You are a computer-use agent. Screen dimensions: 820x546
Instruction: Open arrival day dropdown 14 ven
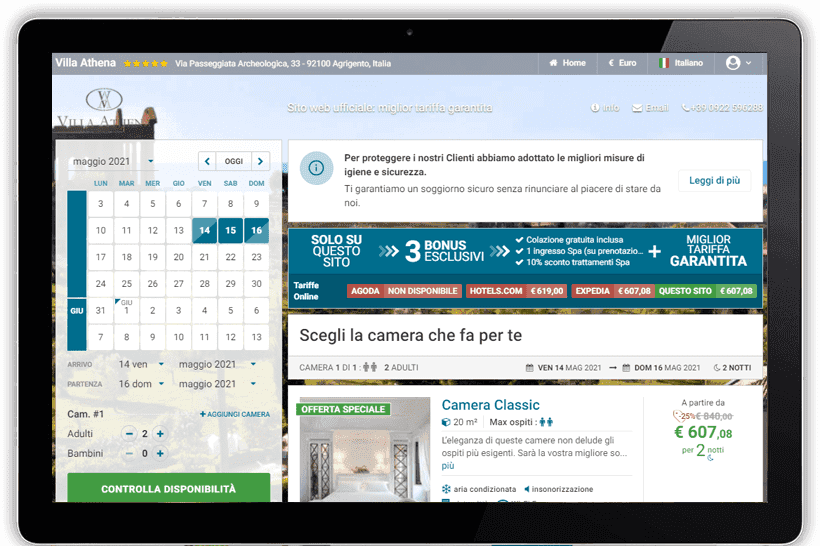pos(141,364)
